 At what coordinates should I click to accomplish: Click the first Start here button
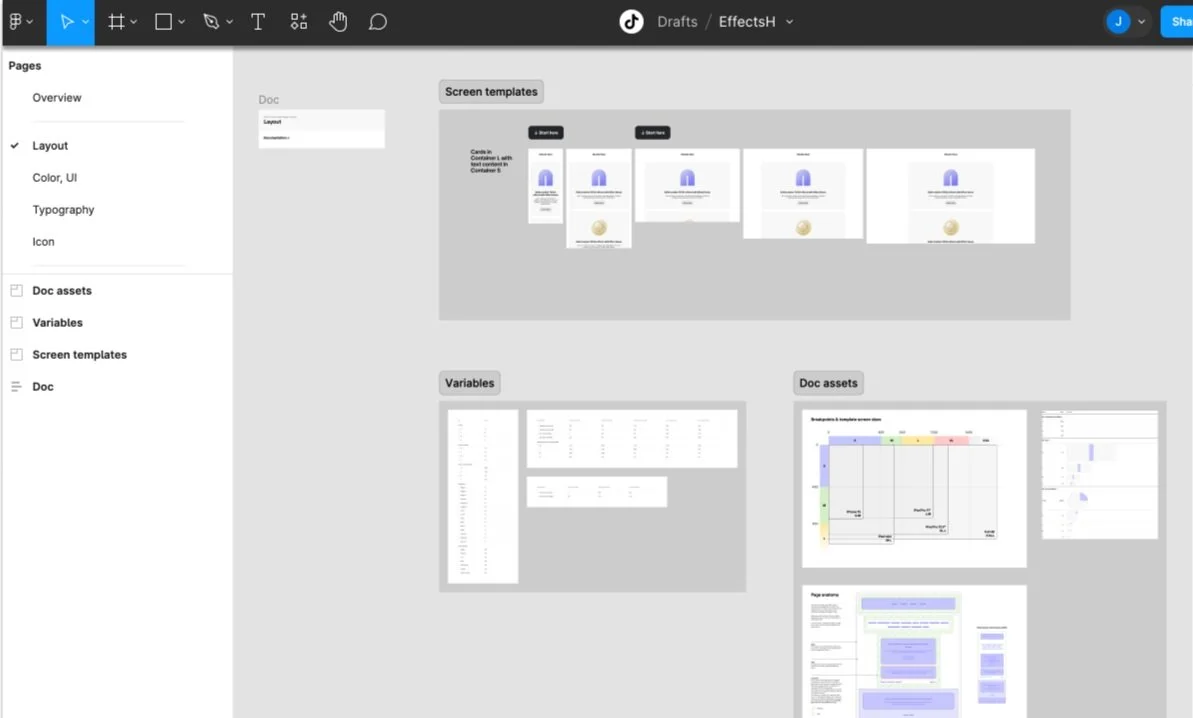(x=546, y=132)
